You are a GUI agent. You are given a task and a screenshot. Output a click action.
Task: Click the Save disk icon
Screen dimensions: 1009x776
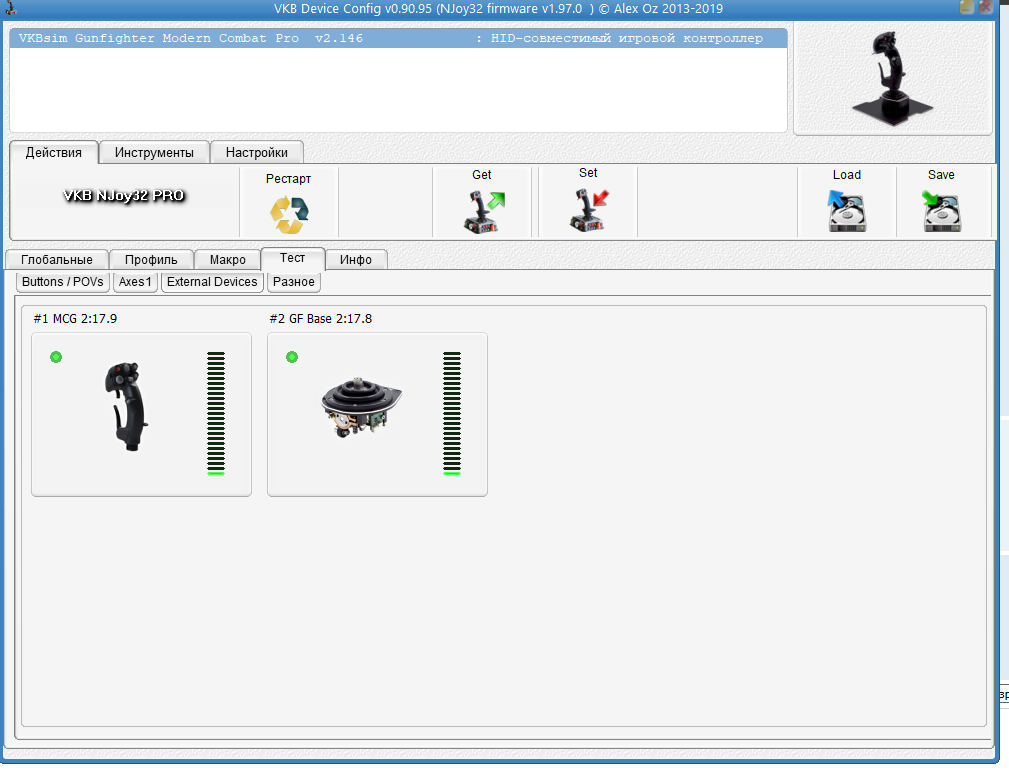941,212
